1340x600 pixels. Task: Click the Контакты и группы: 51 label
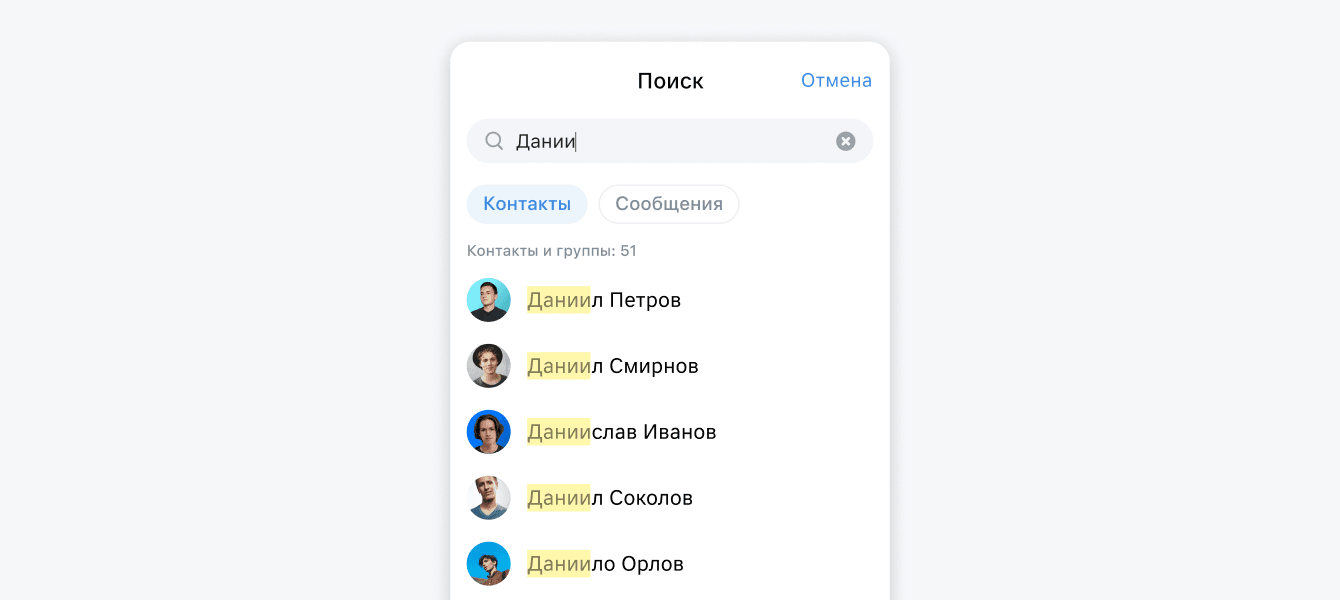coord(552,251)
